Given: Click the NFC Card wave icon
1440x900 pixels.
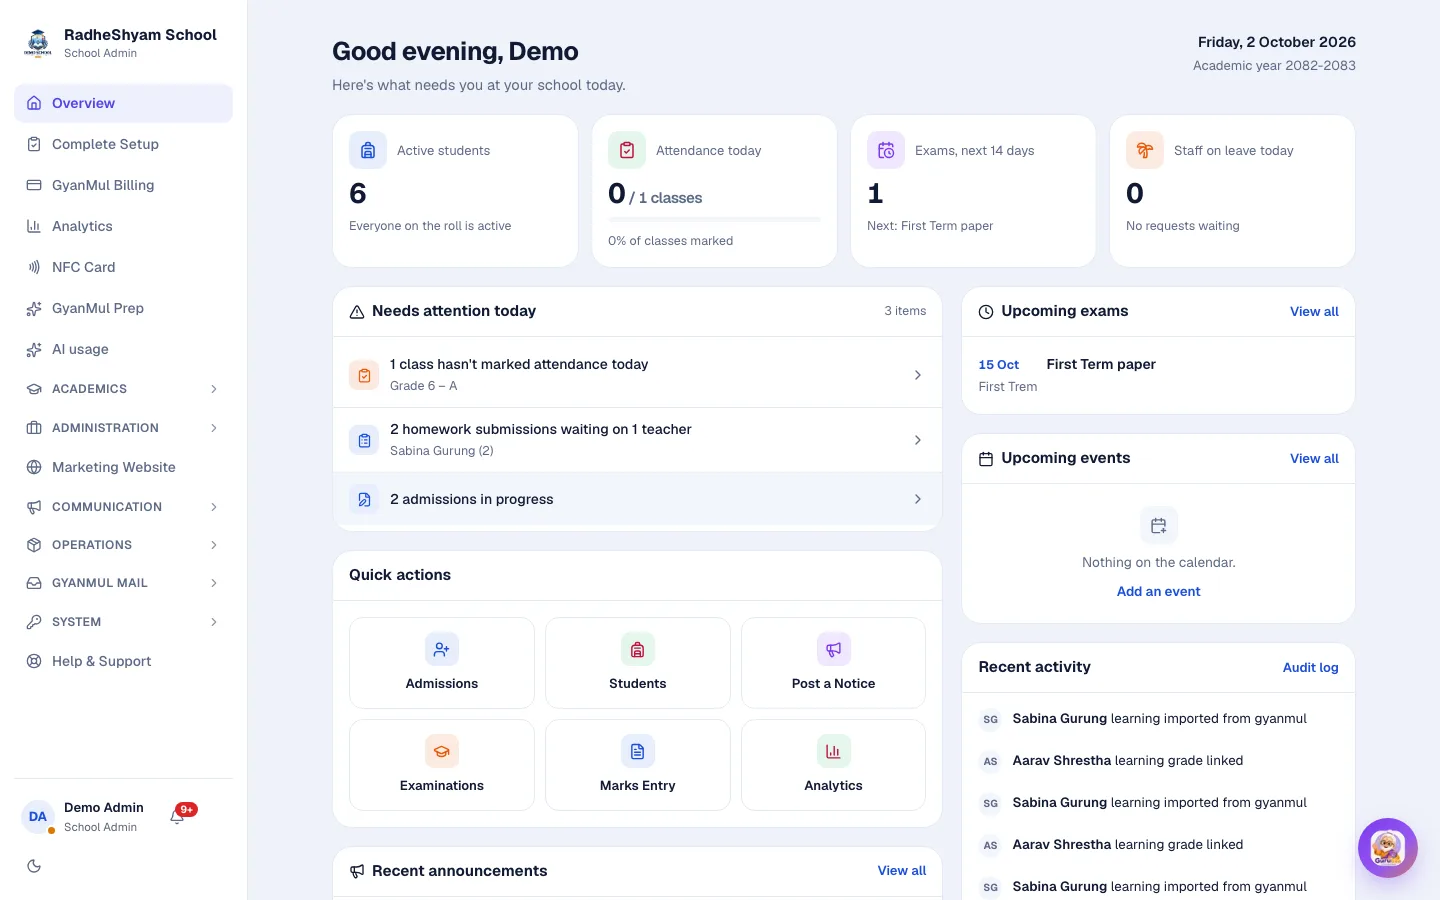Looking at the screenshot, I should pyautogui.click(x=34, y=267).
